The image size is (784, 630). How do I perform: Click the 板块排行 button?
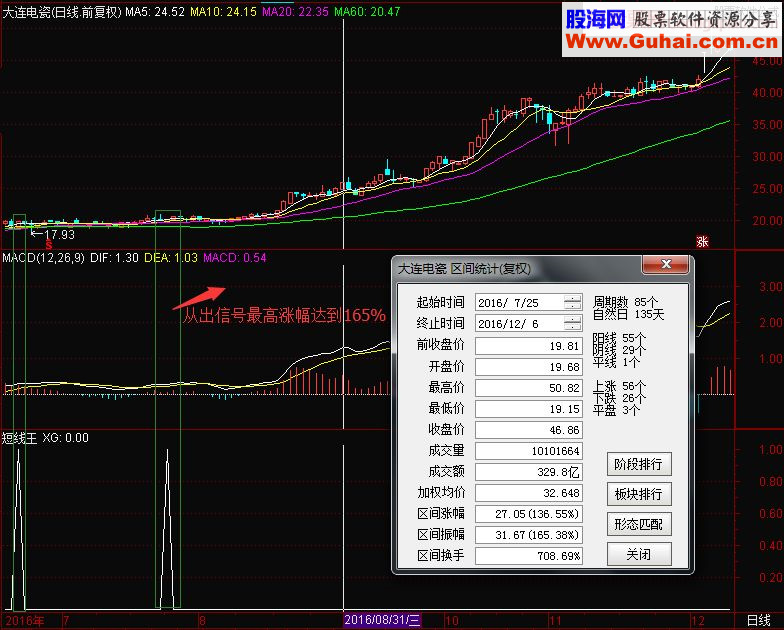[638, 494]
